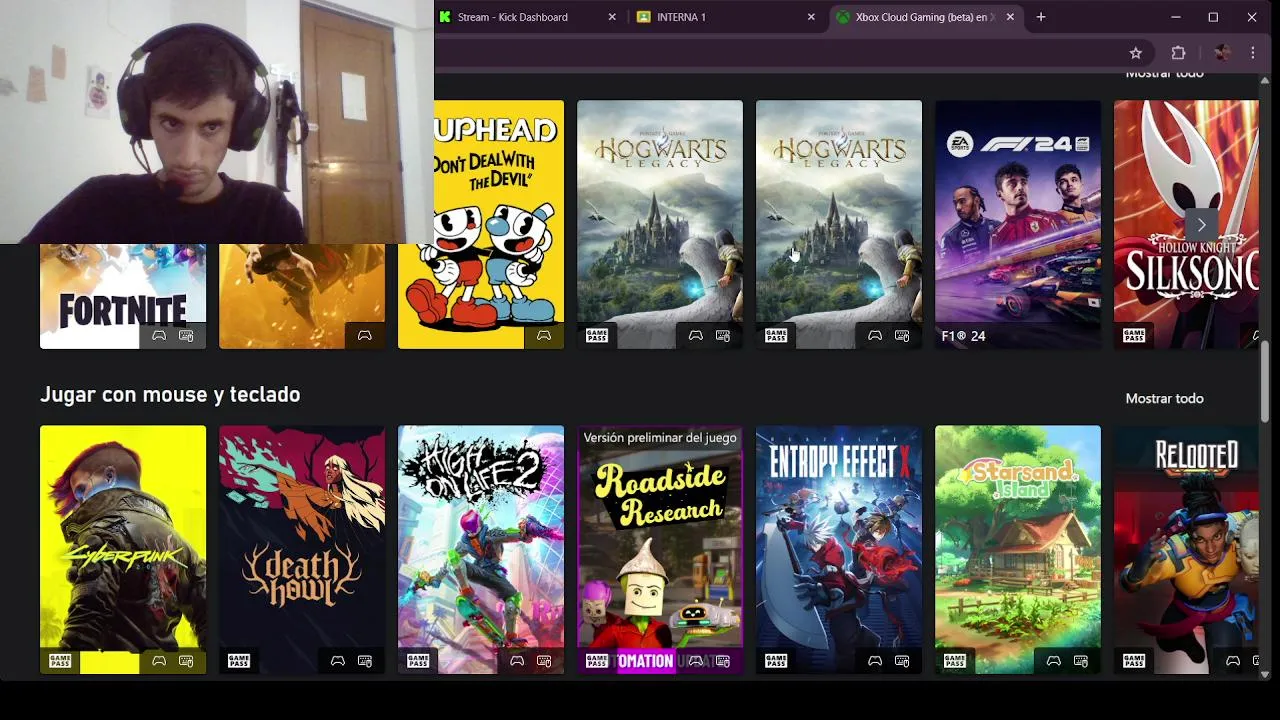1280x720 pixels.
Task: Open the Entropy Effect X card
Action: click(839, 550)
